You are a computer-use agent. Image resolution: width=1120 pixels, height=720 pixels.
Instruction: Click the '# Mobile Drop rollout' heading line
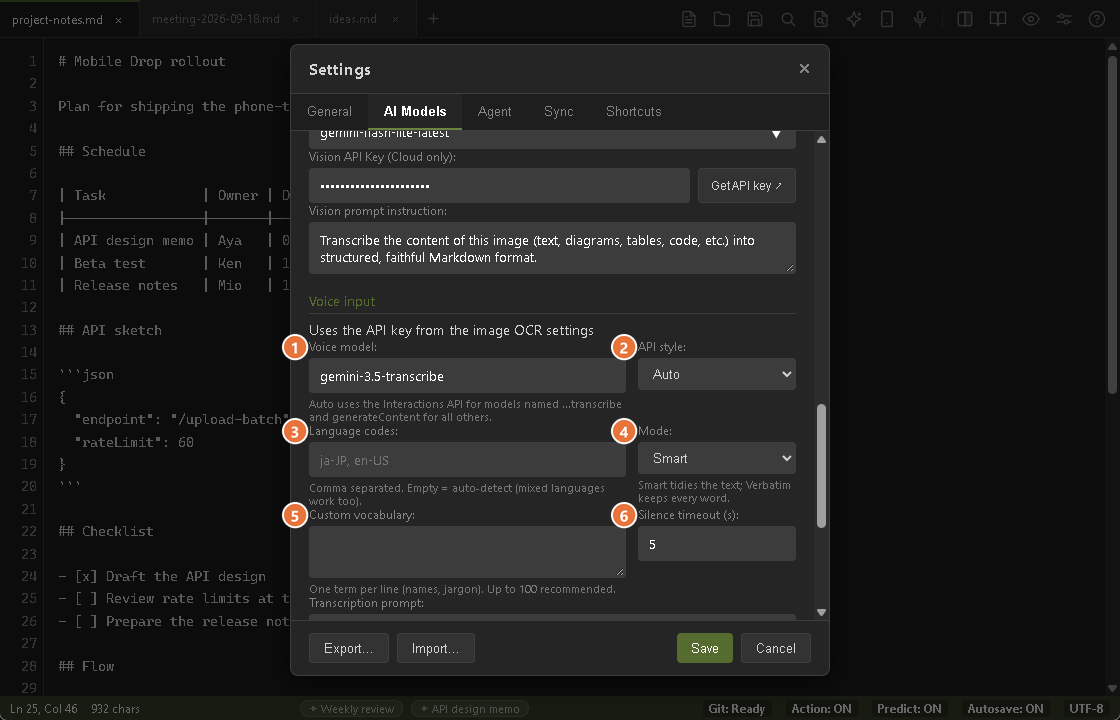coord(142,61)
